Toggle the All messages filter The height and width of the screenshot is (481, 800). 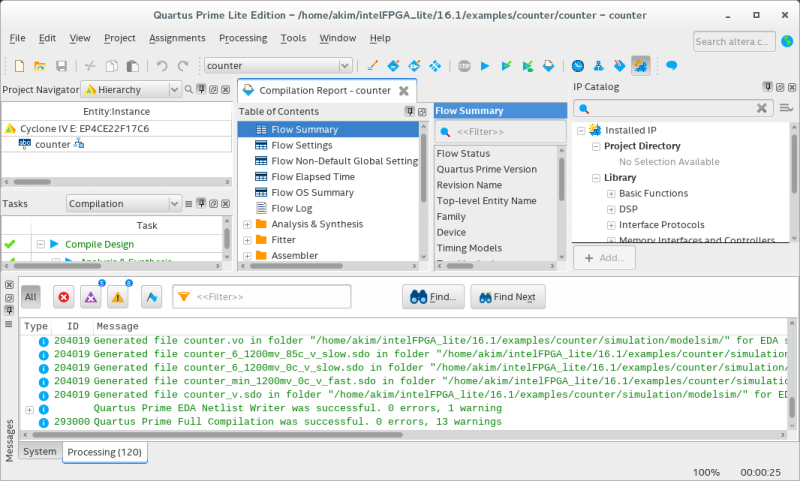click(31, 297)
